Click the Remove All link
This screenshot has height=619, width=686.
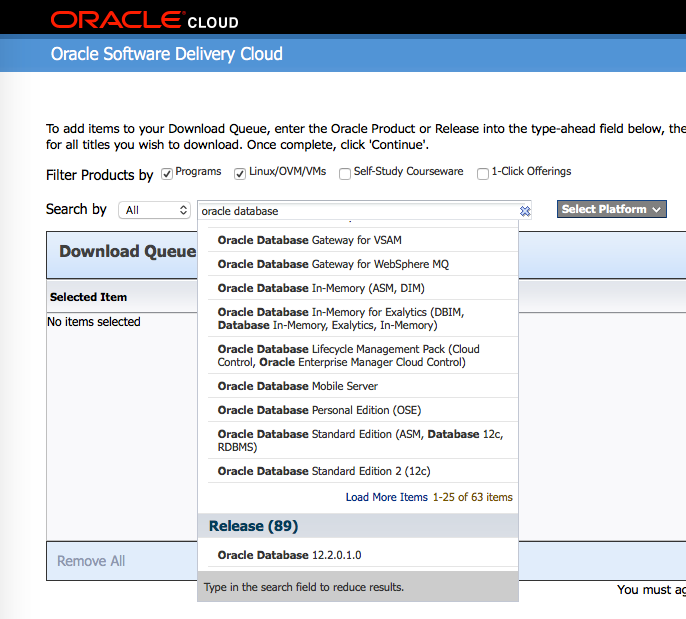pyautogui.click(x=91, y=561)
